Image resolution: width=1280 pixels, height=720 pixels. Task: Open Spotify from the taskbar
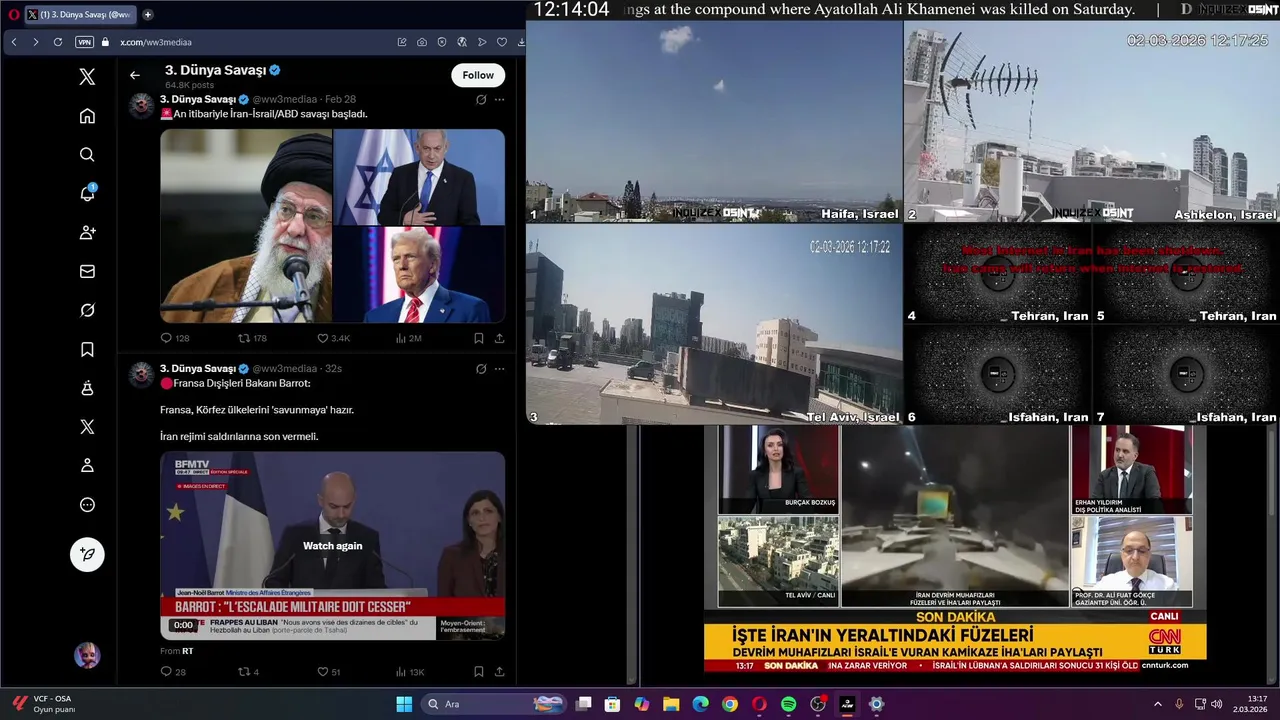pyautogui.click(x=788, y=704)
